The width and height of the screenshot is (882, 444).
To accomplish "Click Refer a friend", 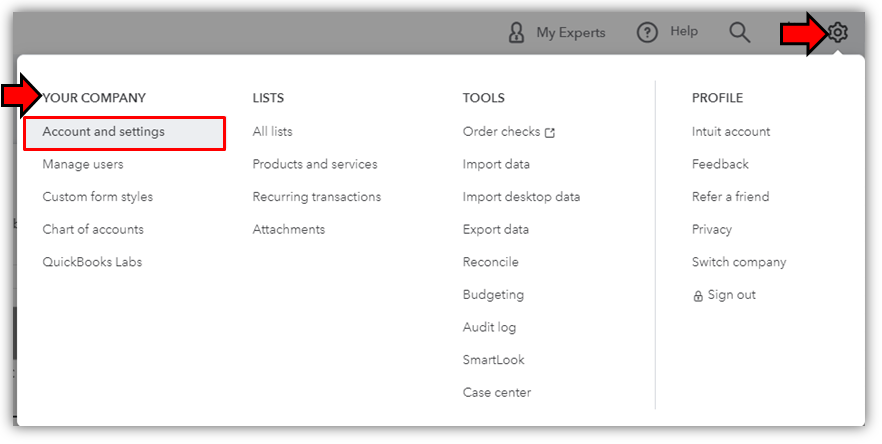I will click(730, 197).
